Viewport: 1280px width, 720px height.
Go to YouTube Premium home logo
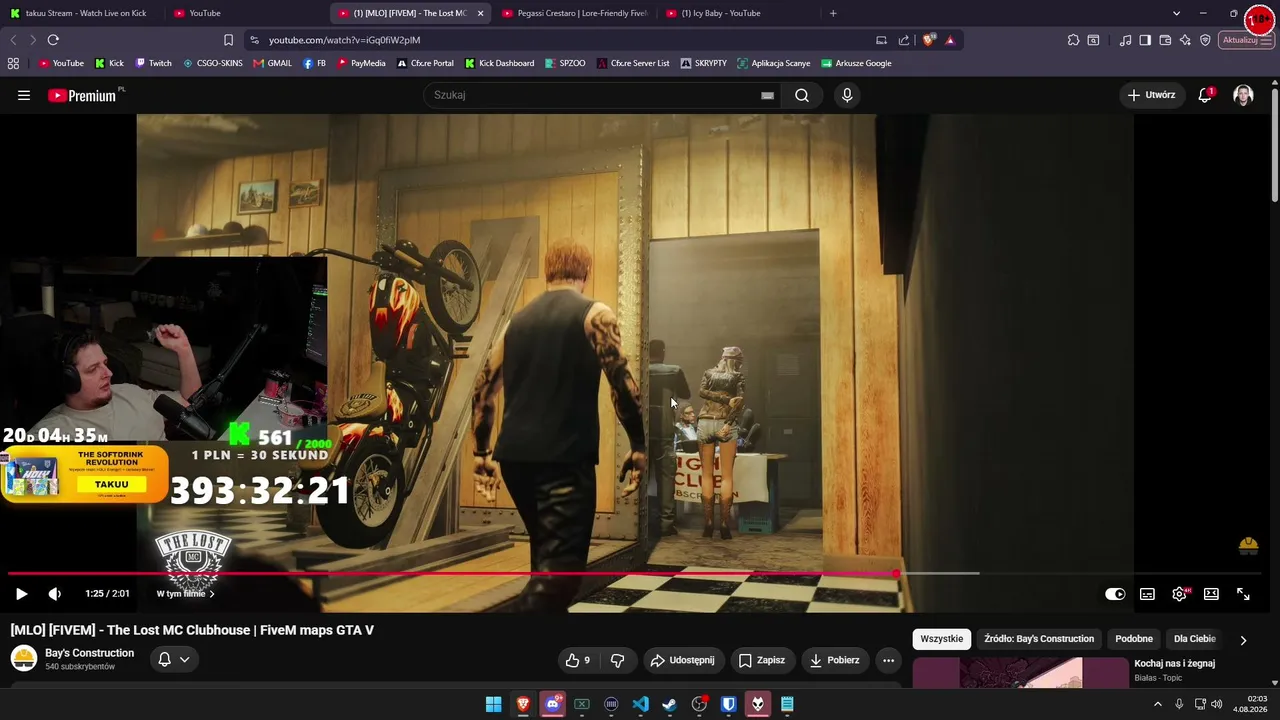82,95
